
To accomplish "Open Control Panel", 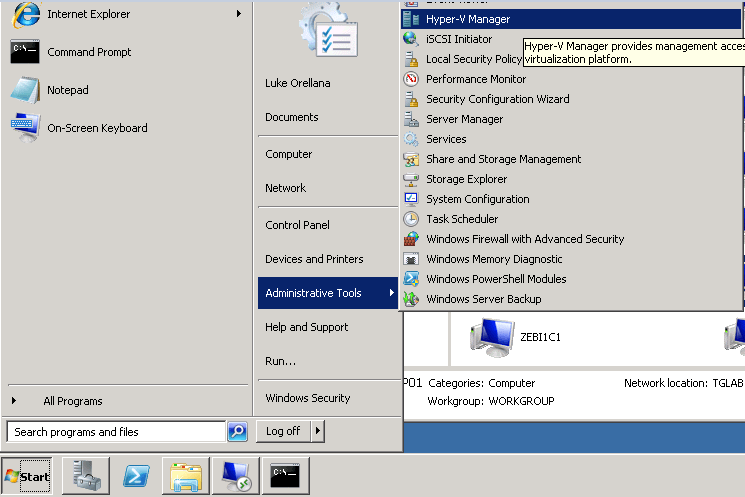I will [x=297, y=225].
